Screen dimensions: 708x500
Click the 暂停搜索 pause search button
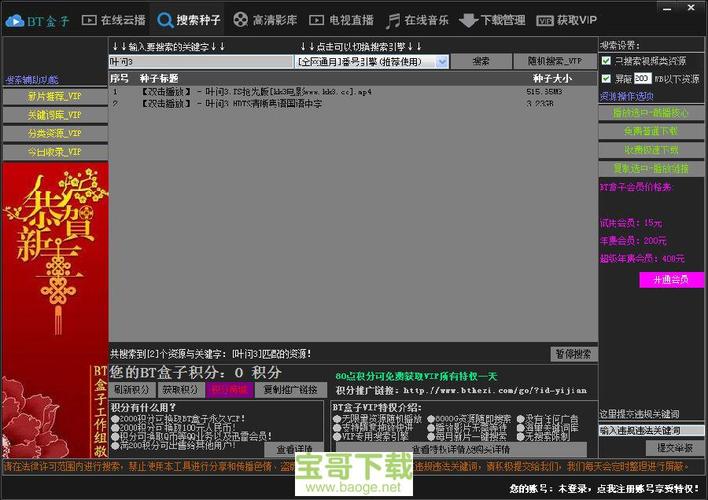click(x=573, y=354)
